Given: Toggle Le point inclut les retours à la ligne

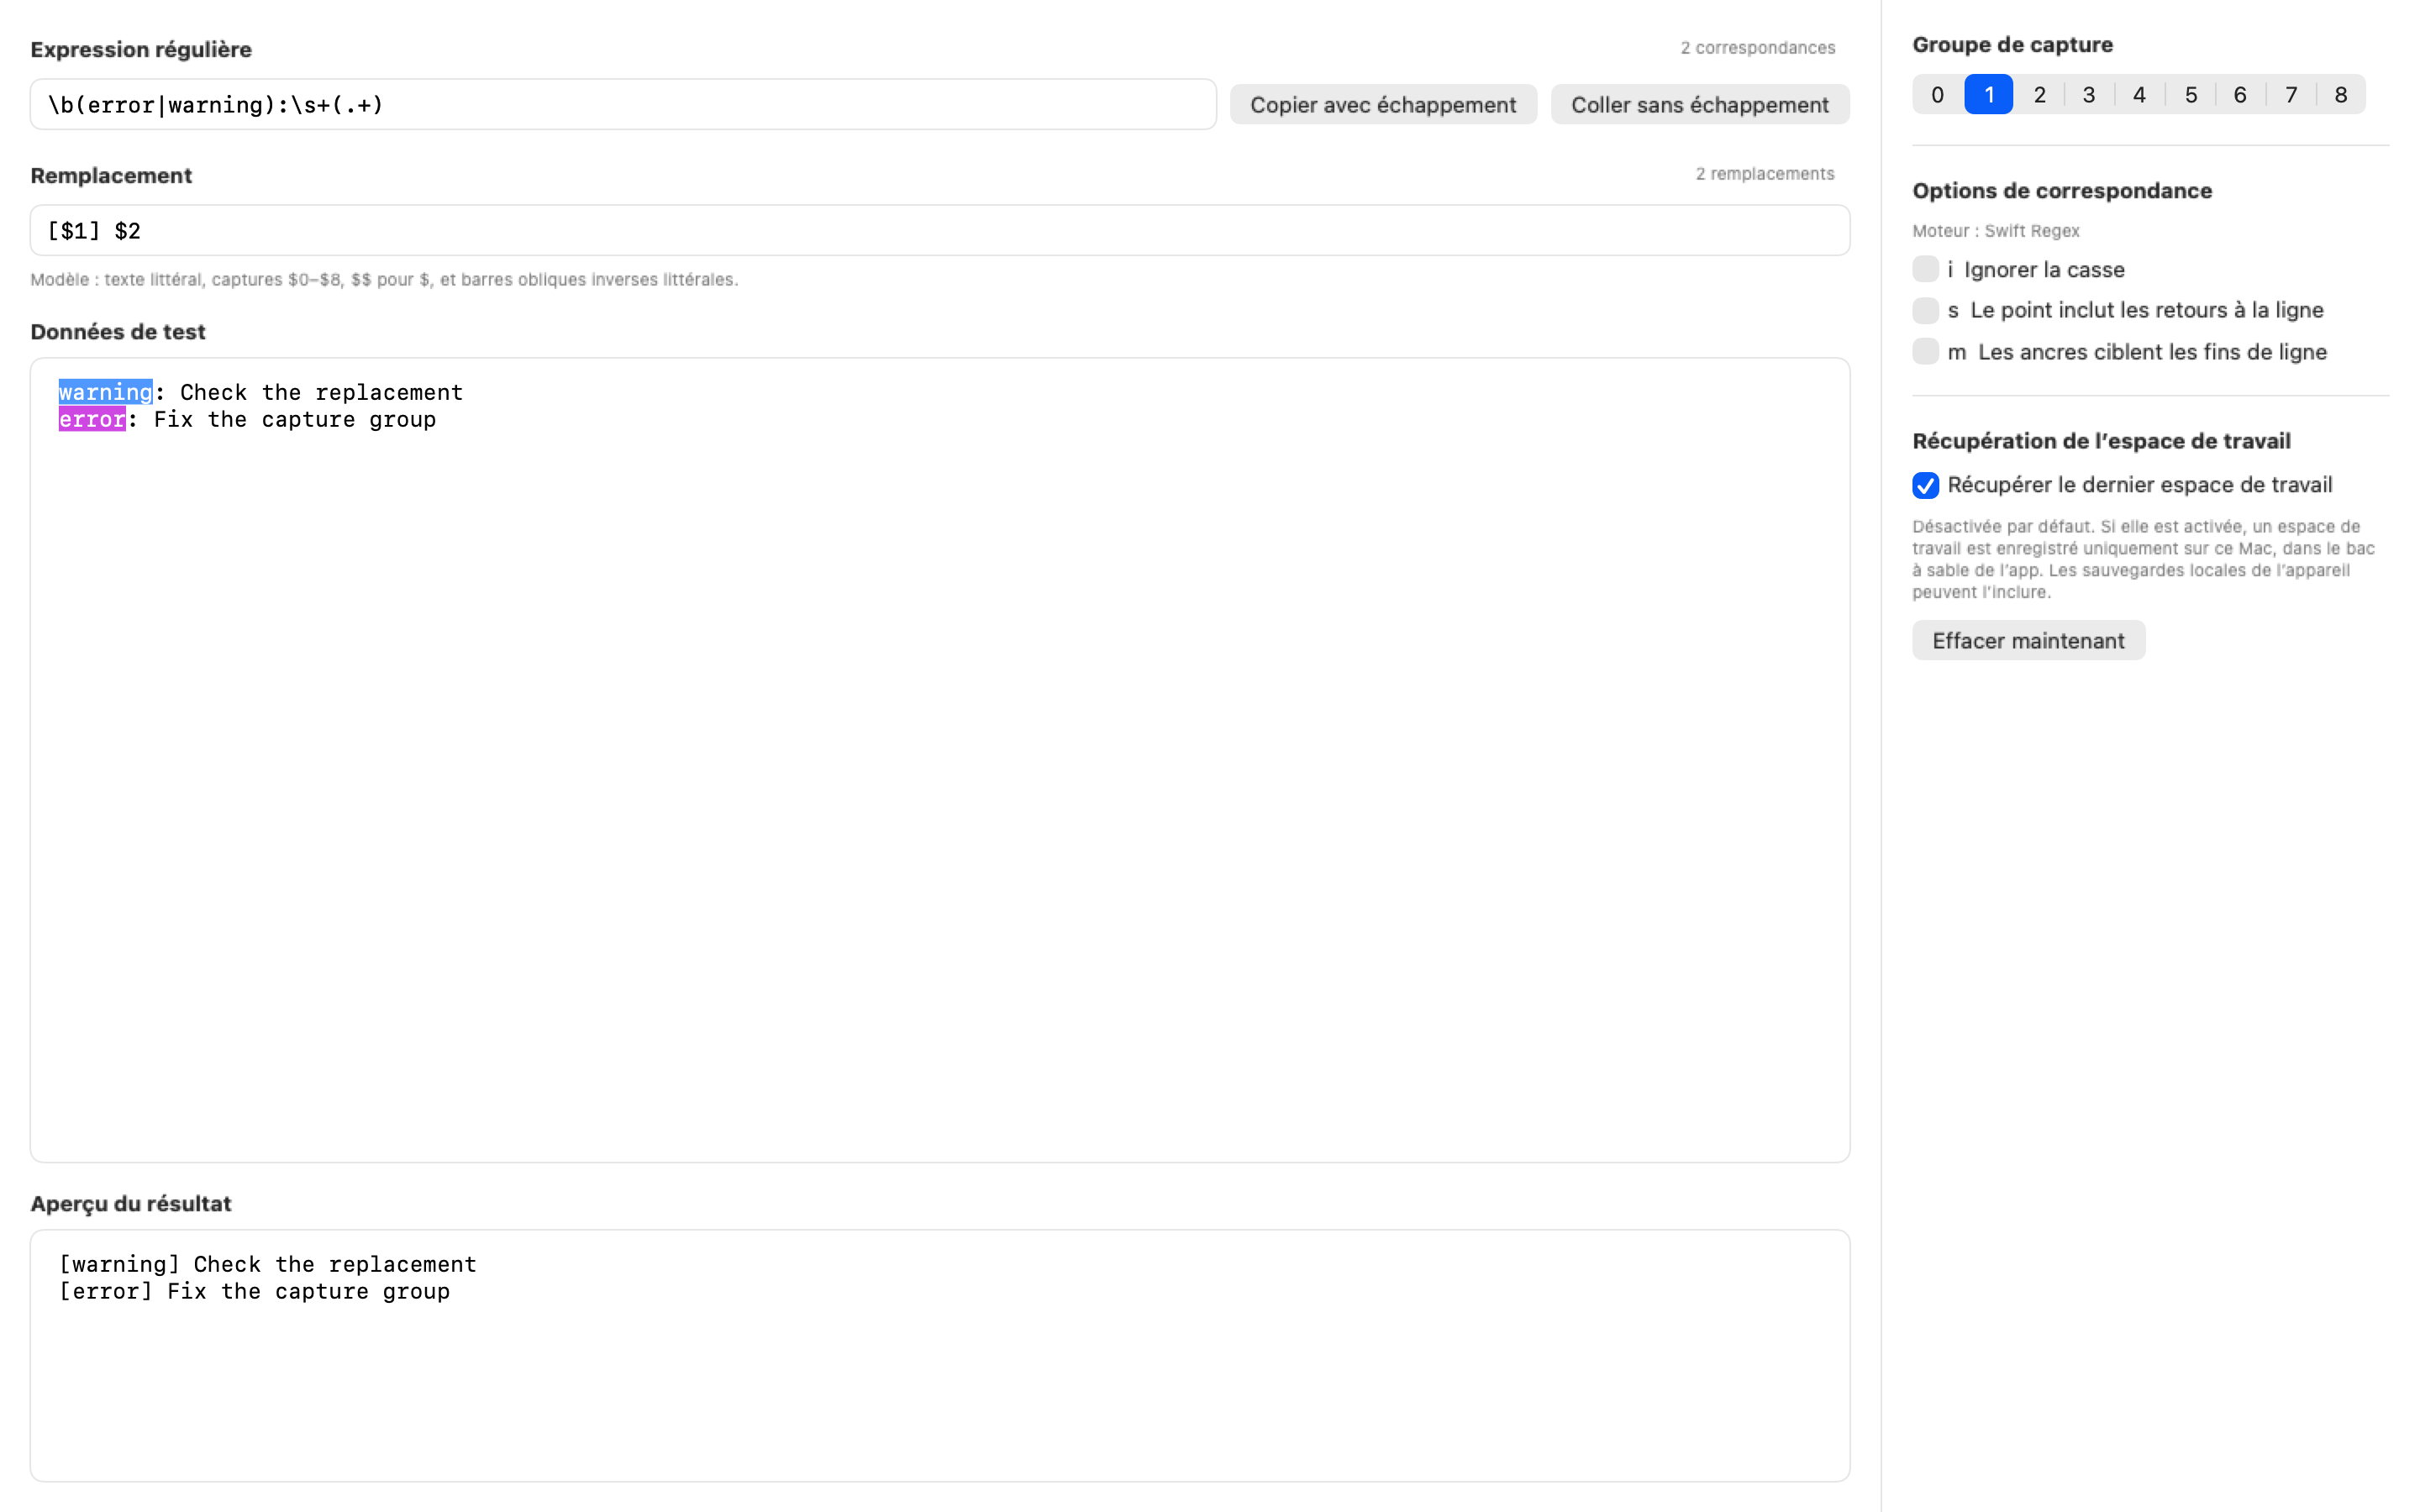Looking at the screenshot, I should 1925,310.
